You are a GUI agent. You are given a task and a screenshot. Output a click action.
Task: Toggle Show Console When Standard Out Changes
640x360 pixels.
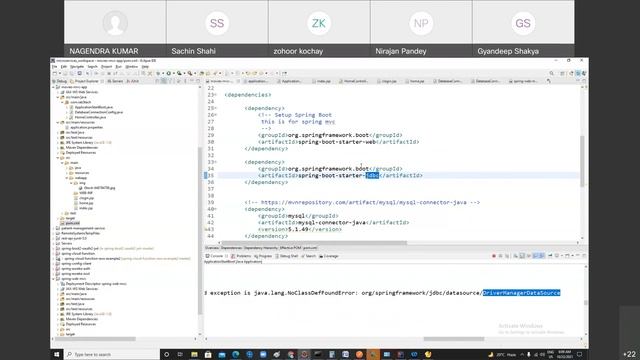pyautogui.click(x=535, y=256)
